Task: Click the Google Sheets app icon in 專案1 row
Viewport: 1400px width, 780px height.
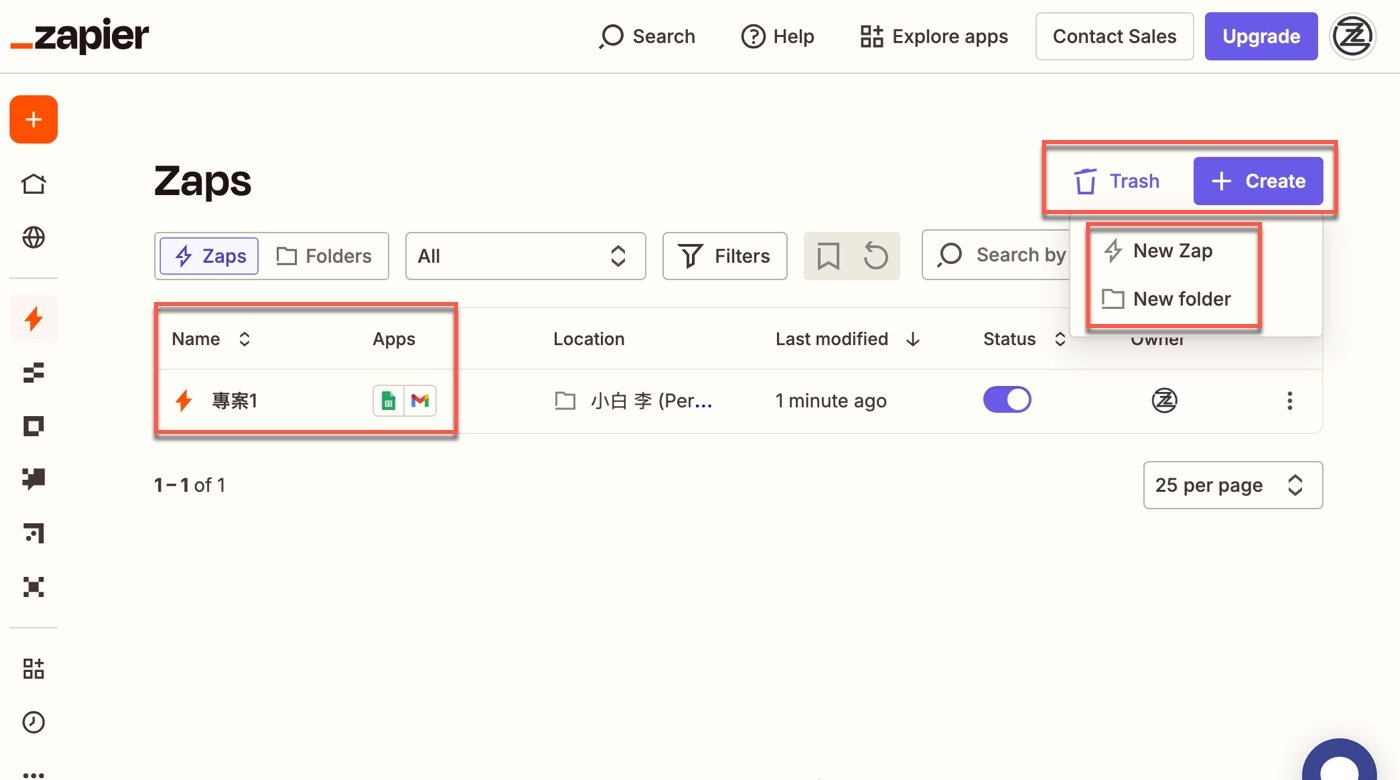Action: 389,401
